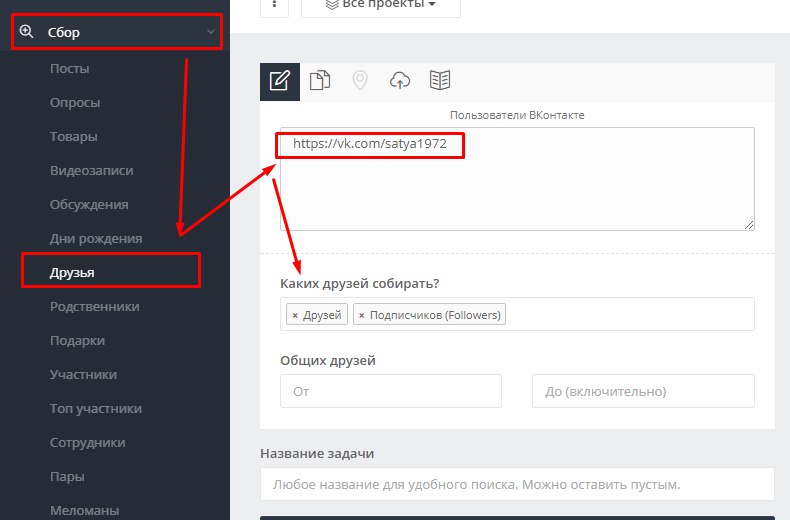The height and width of the screenshot is (520, 790).
Task: Open the Посты menu item
Action: pos(70,69)
